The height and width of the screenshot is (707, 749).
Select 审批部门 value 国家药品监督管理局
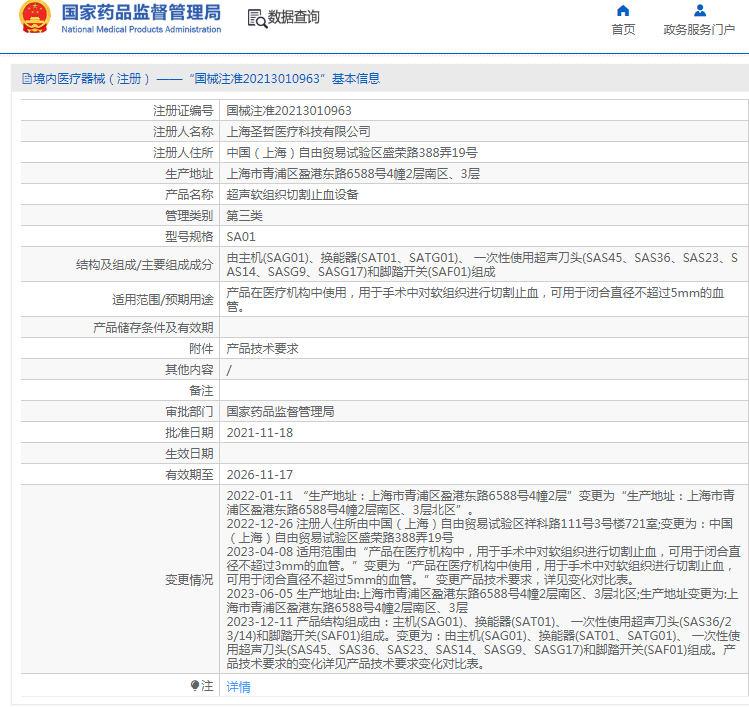pos(280,412)
